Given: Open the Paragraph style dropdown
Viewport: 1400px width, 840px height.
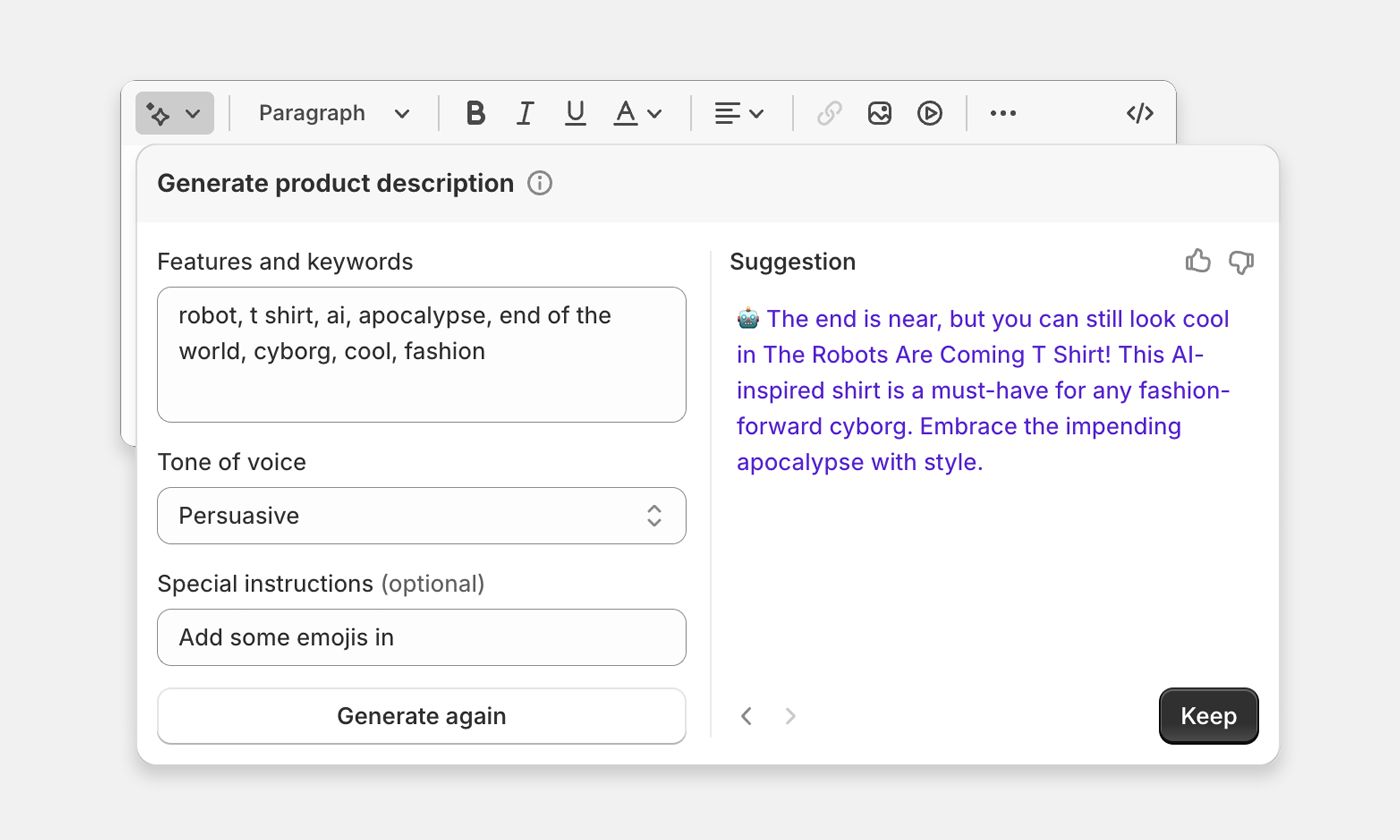Looking at the screenshot, I should (x=334, y=113).
